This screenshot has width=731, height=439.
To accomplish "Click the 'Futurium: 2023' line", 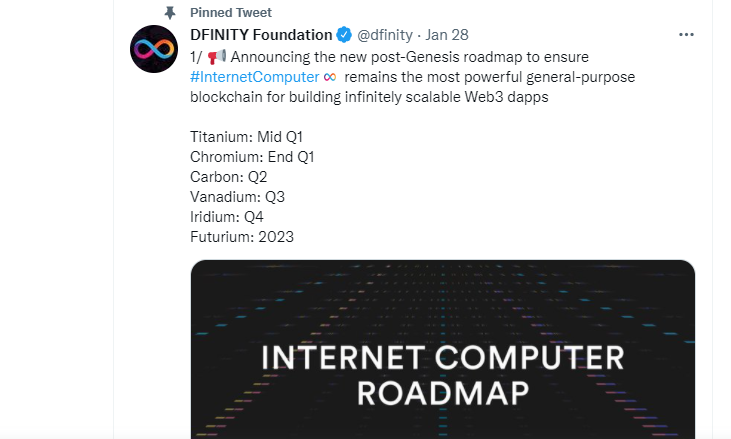I will 242,237.
